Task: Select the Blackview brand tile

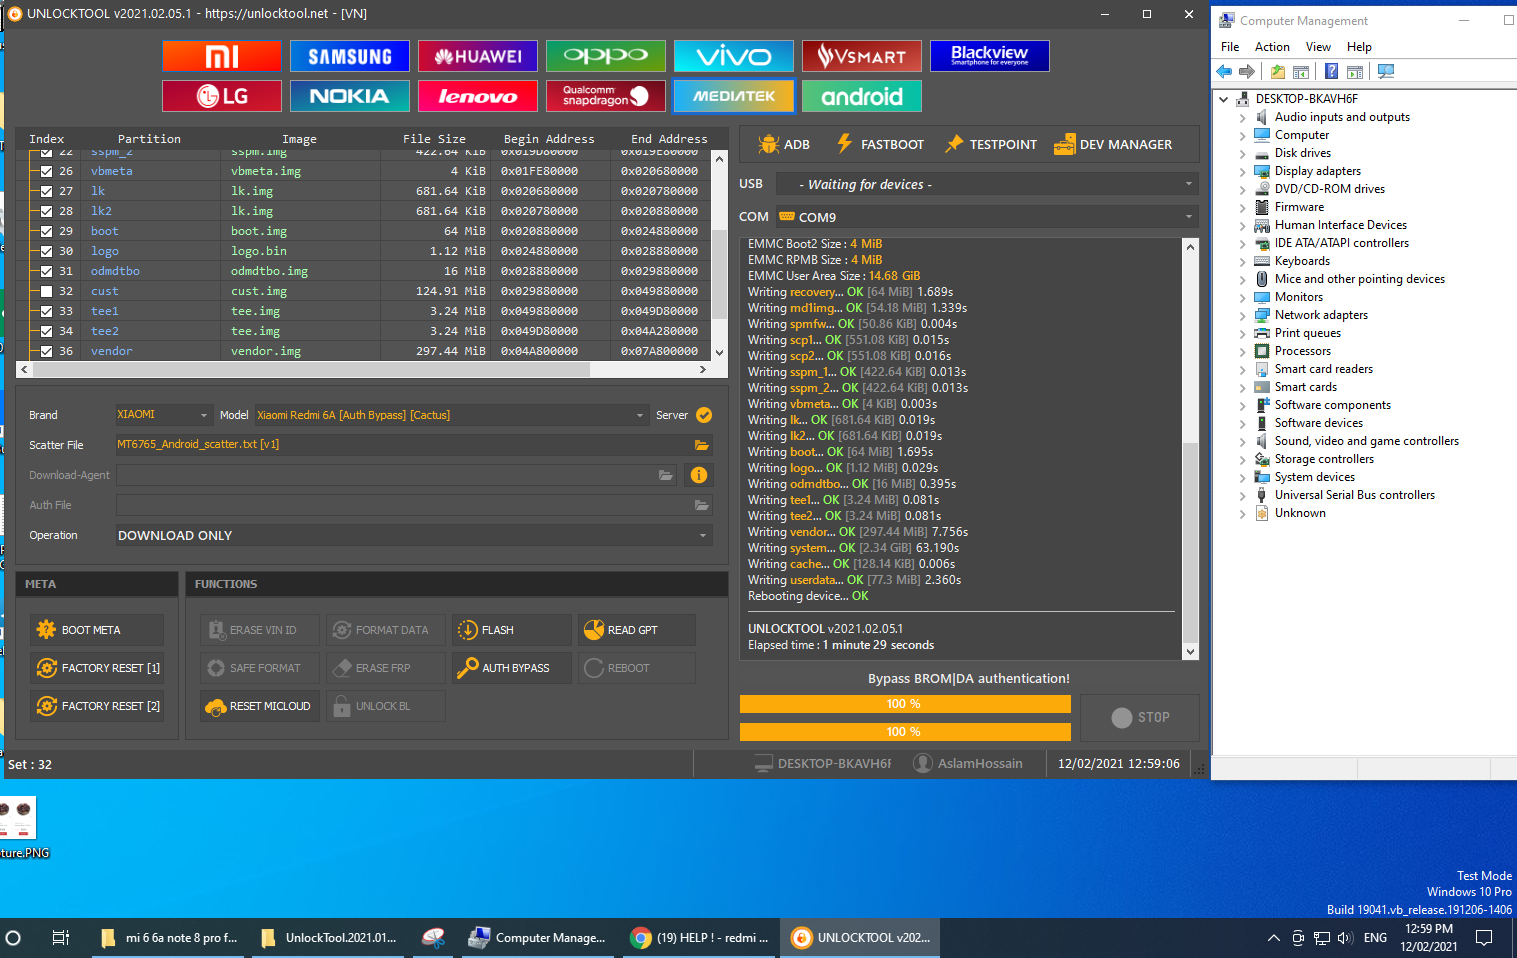Action: click(x=990, y=56)
